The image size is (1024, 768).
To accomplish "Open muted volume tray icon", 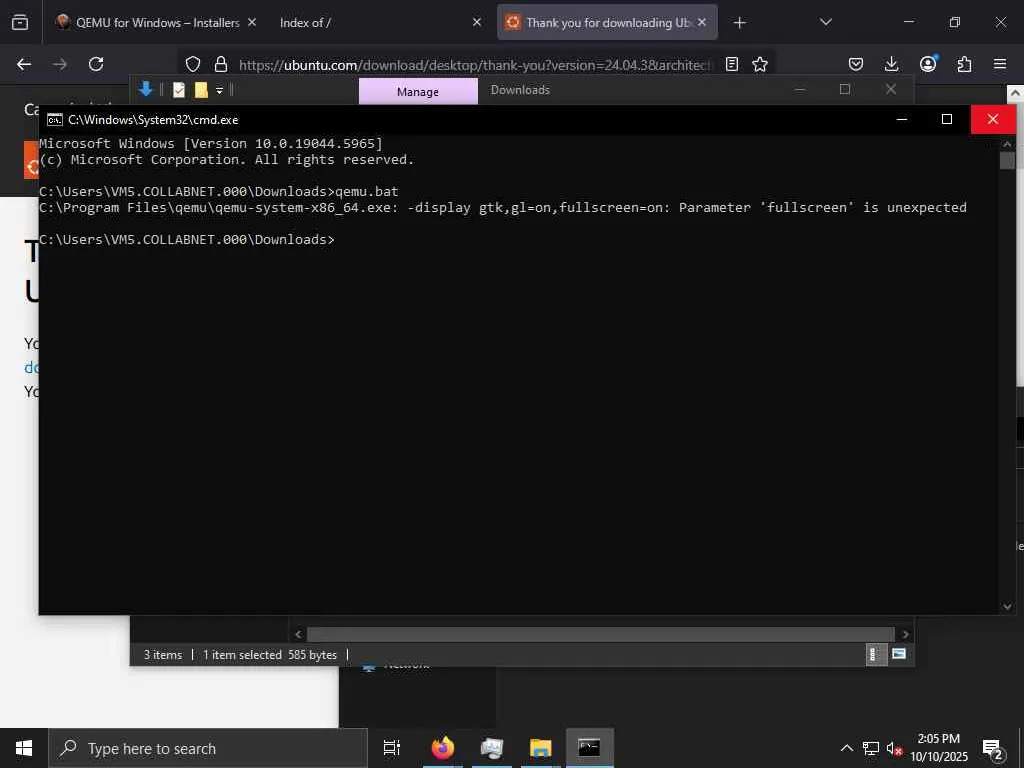I will [x=894, y=748].
